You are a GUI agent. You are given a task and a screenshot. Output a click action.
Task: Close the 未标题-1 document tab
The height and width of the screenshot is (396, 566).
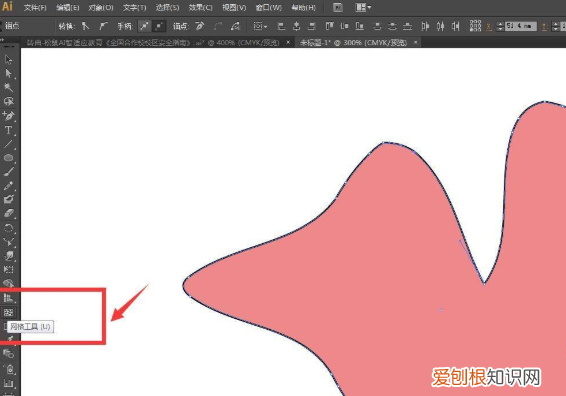[x=415, y=43]
